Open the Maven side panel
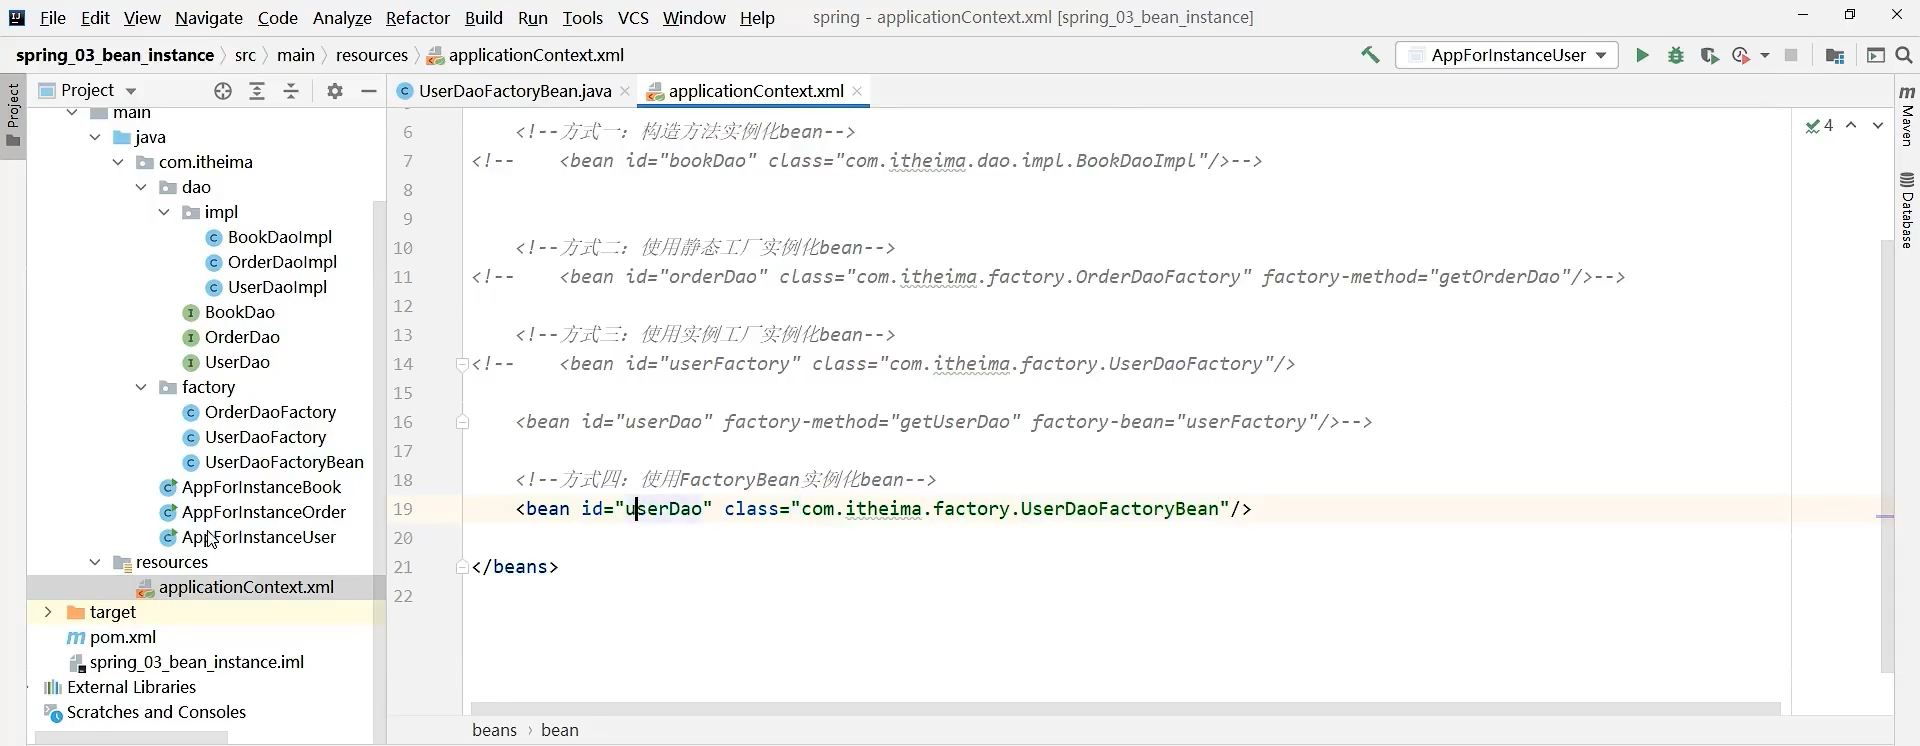The width and height of the screenshot is (1920, 746). click(1907, 114)
